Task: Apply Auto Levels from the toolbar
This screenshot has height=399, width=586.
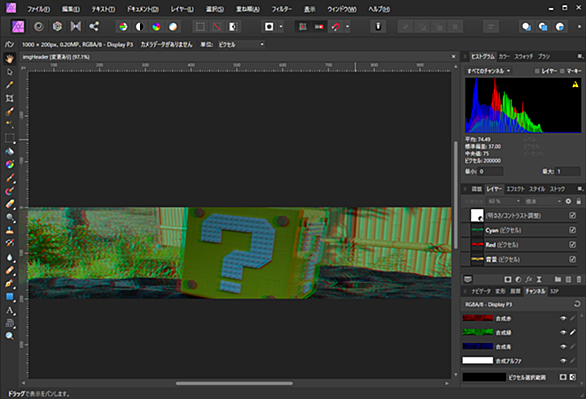Action: coord(123,27)
